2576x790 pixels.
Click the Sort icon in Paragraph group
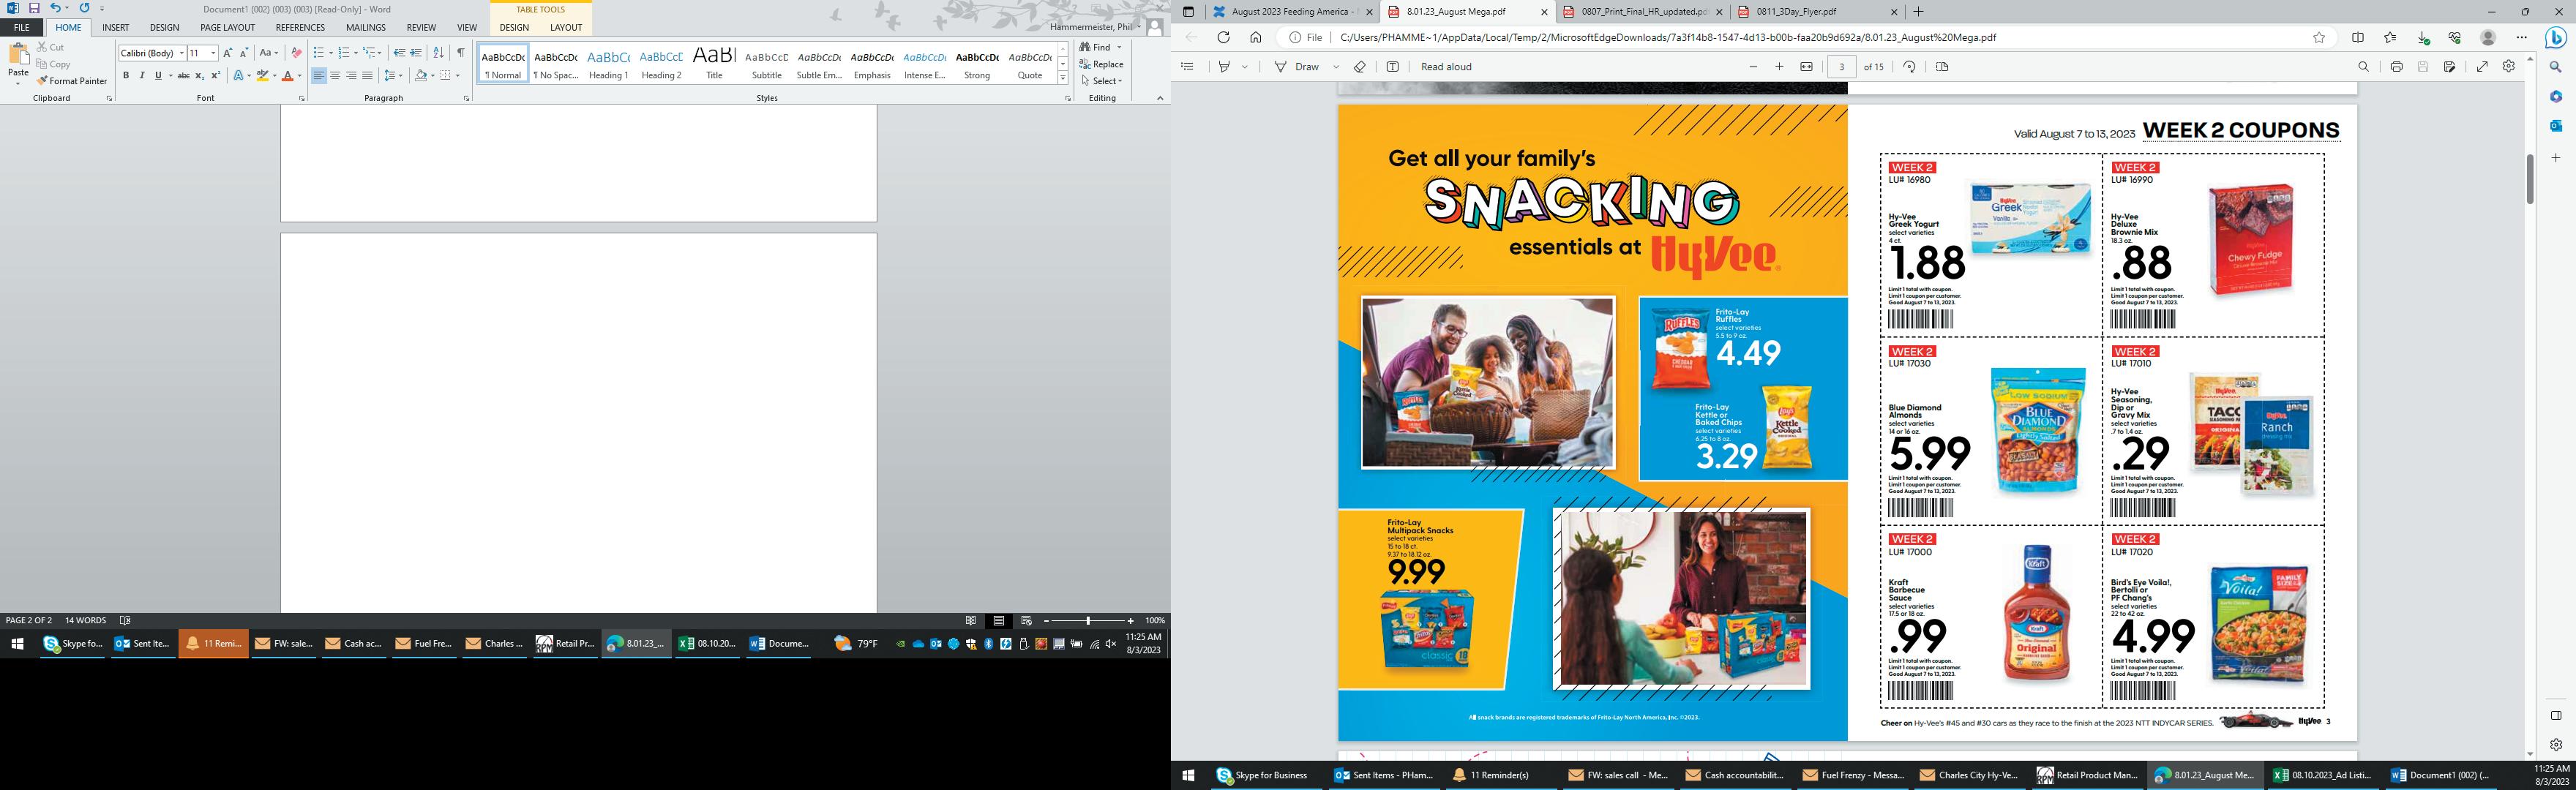[x=438, y=53]
